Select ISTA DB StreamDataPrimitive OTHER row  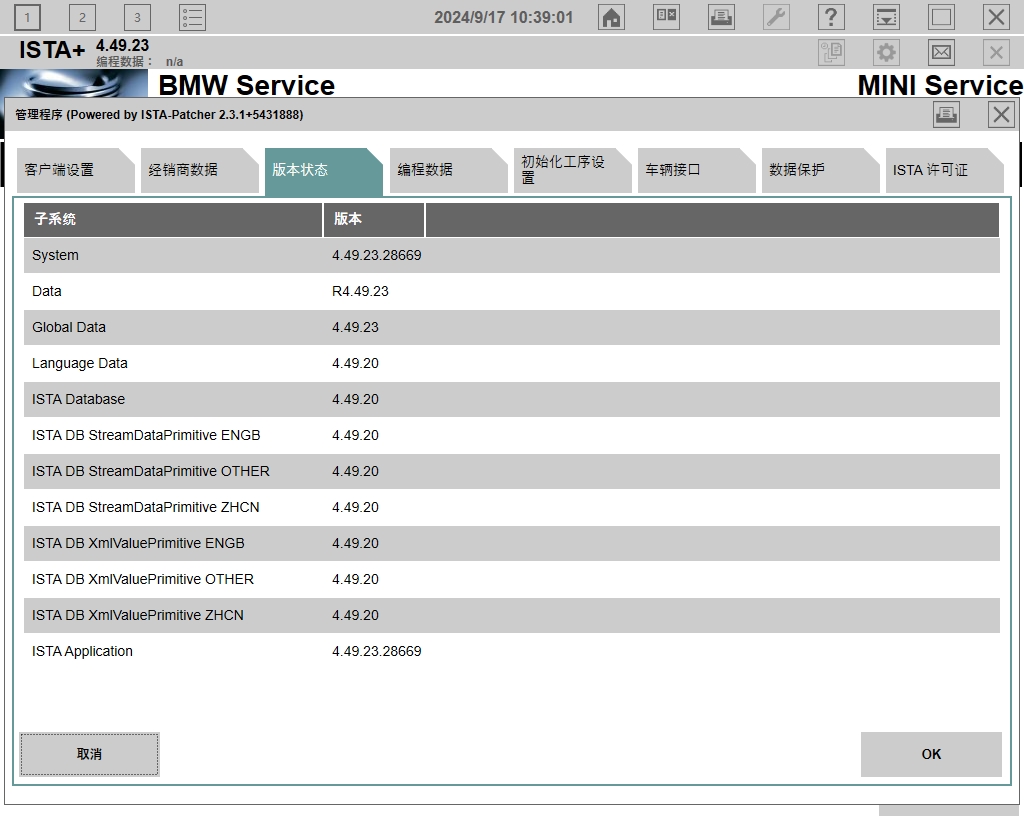(x=512, y=471)
